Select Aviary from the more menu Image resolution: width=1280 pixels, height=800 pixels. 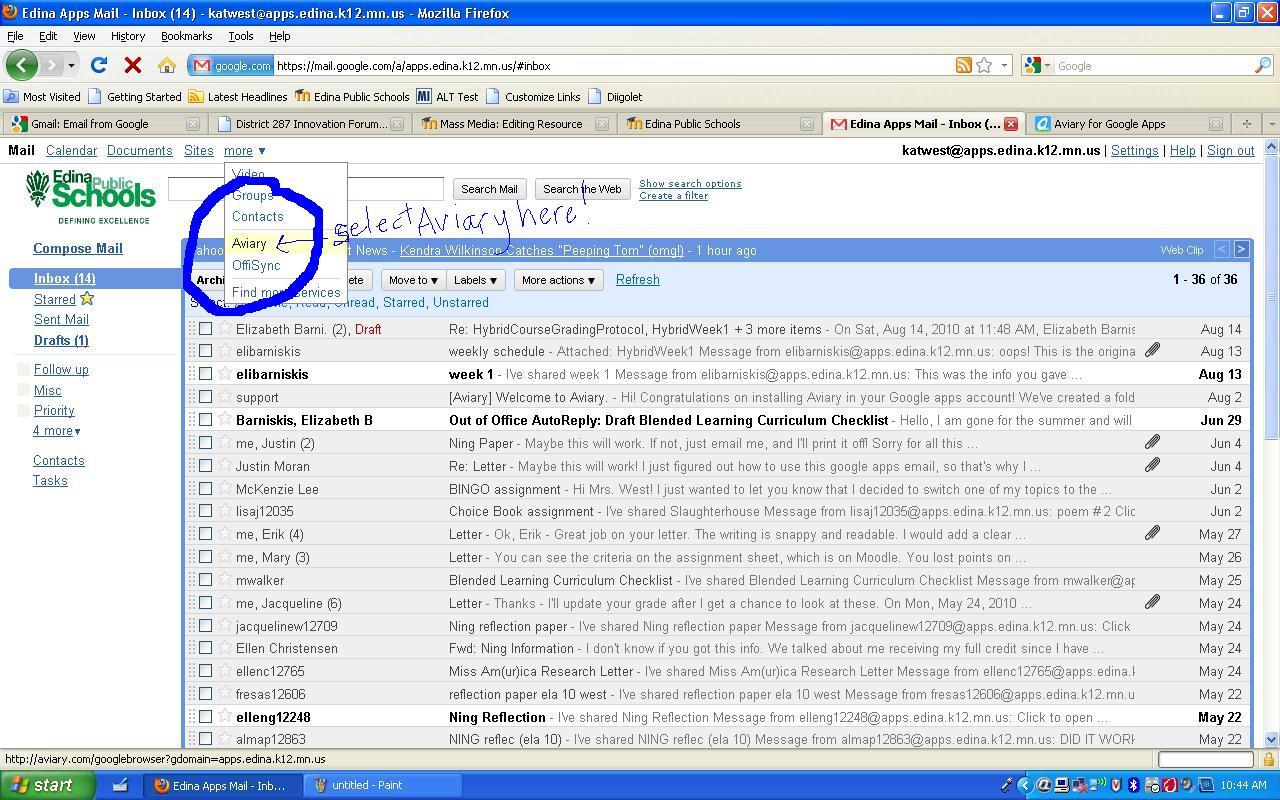click(249, 243)
